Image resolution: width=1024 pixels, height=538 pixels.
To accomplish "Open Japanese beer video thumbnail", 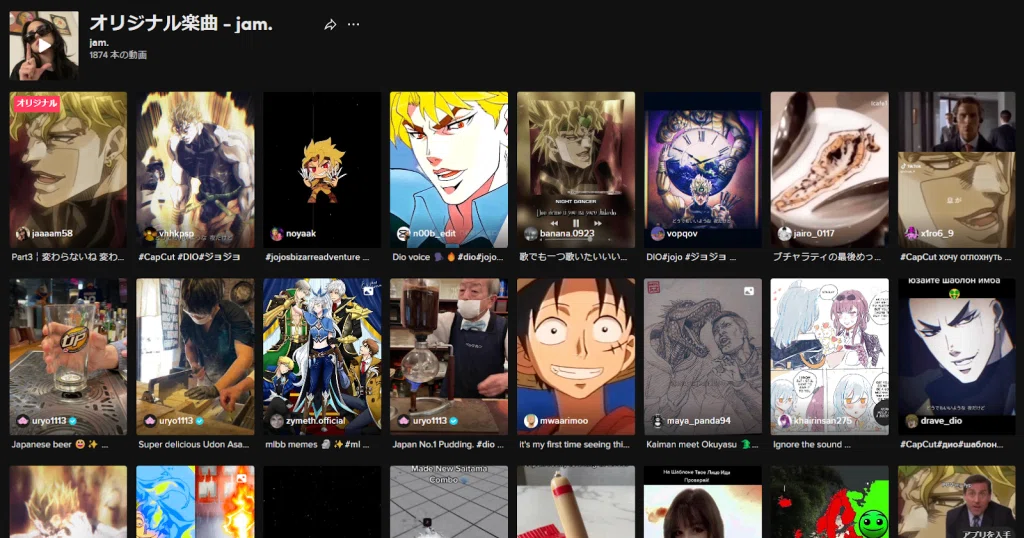I will [68, 356].
